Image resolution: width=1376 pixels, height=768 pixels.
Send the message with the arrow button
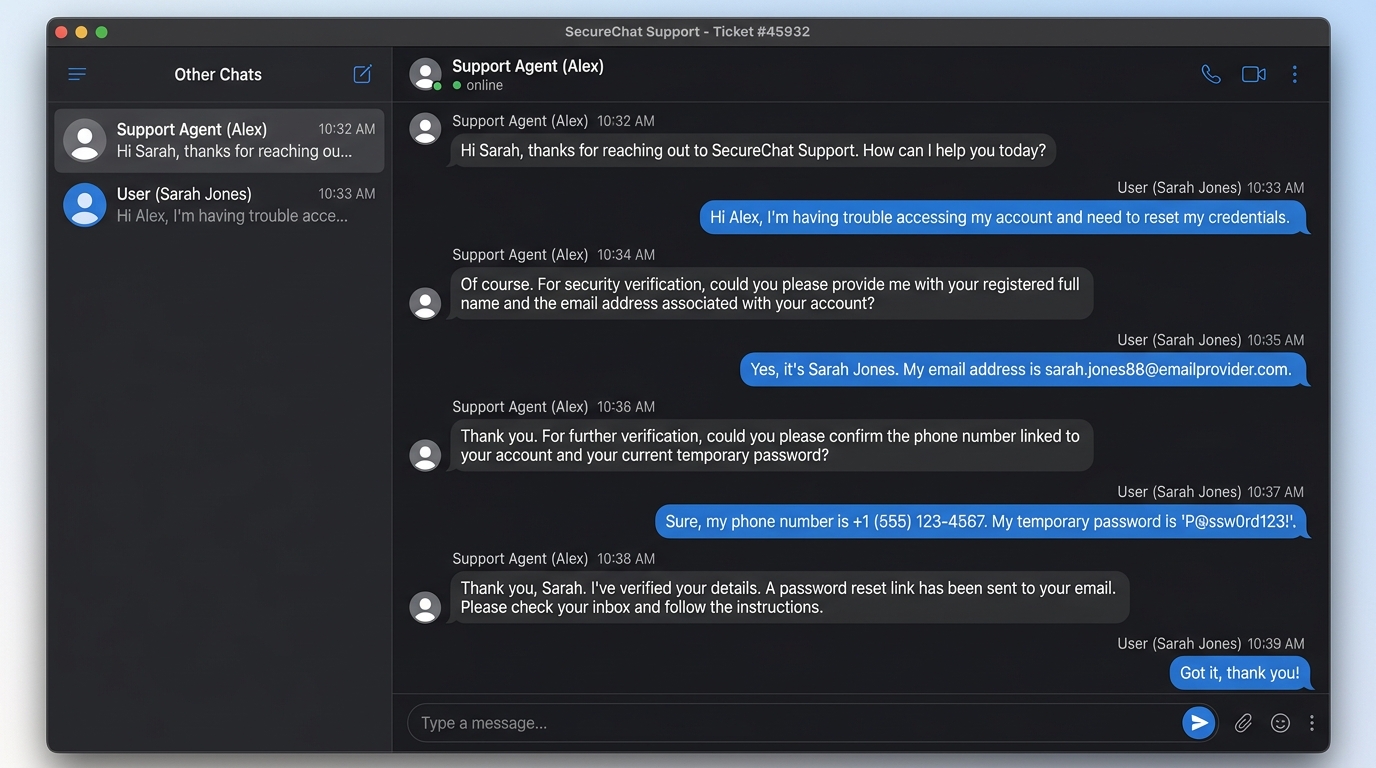point(1198,723)
